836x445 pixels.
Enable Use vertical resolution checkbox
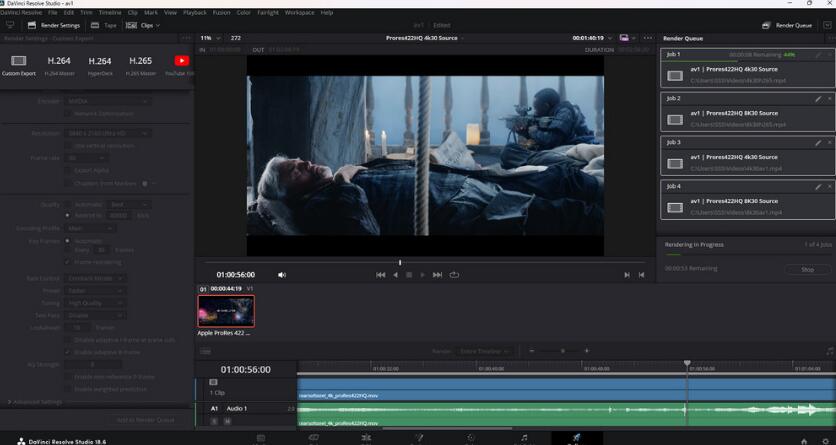68,145
